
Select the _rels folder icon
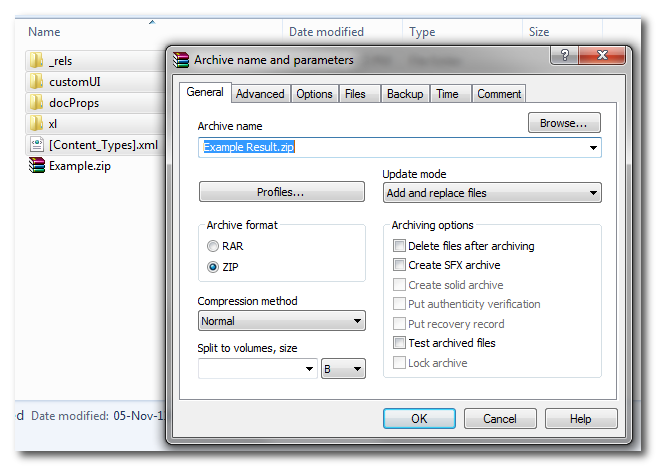(x=36, y=61)
